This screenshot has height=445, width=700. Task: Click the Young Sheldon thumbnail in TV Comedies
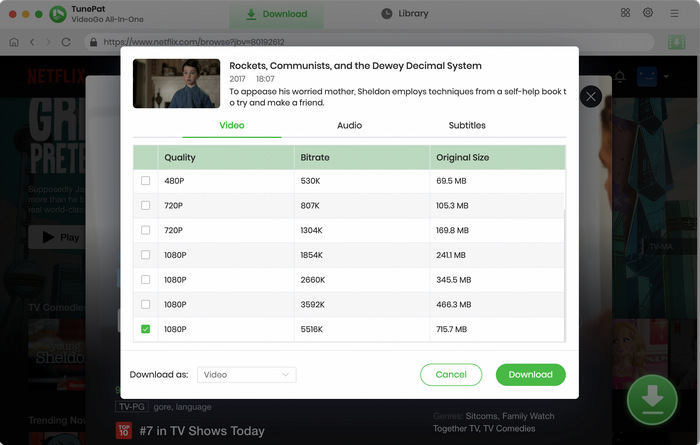tap(57, 356)
